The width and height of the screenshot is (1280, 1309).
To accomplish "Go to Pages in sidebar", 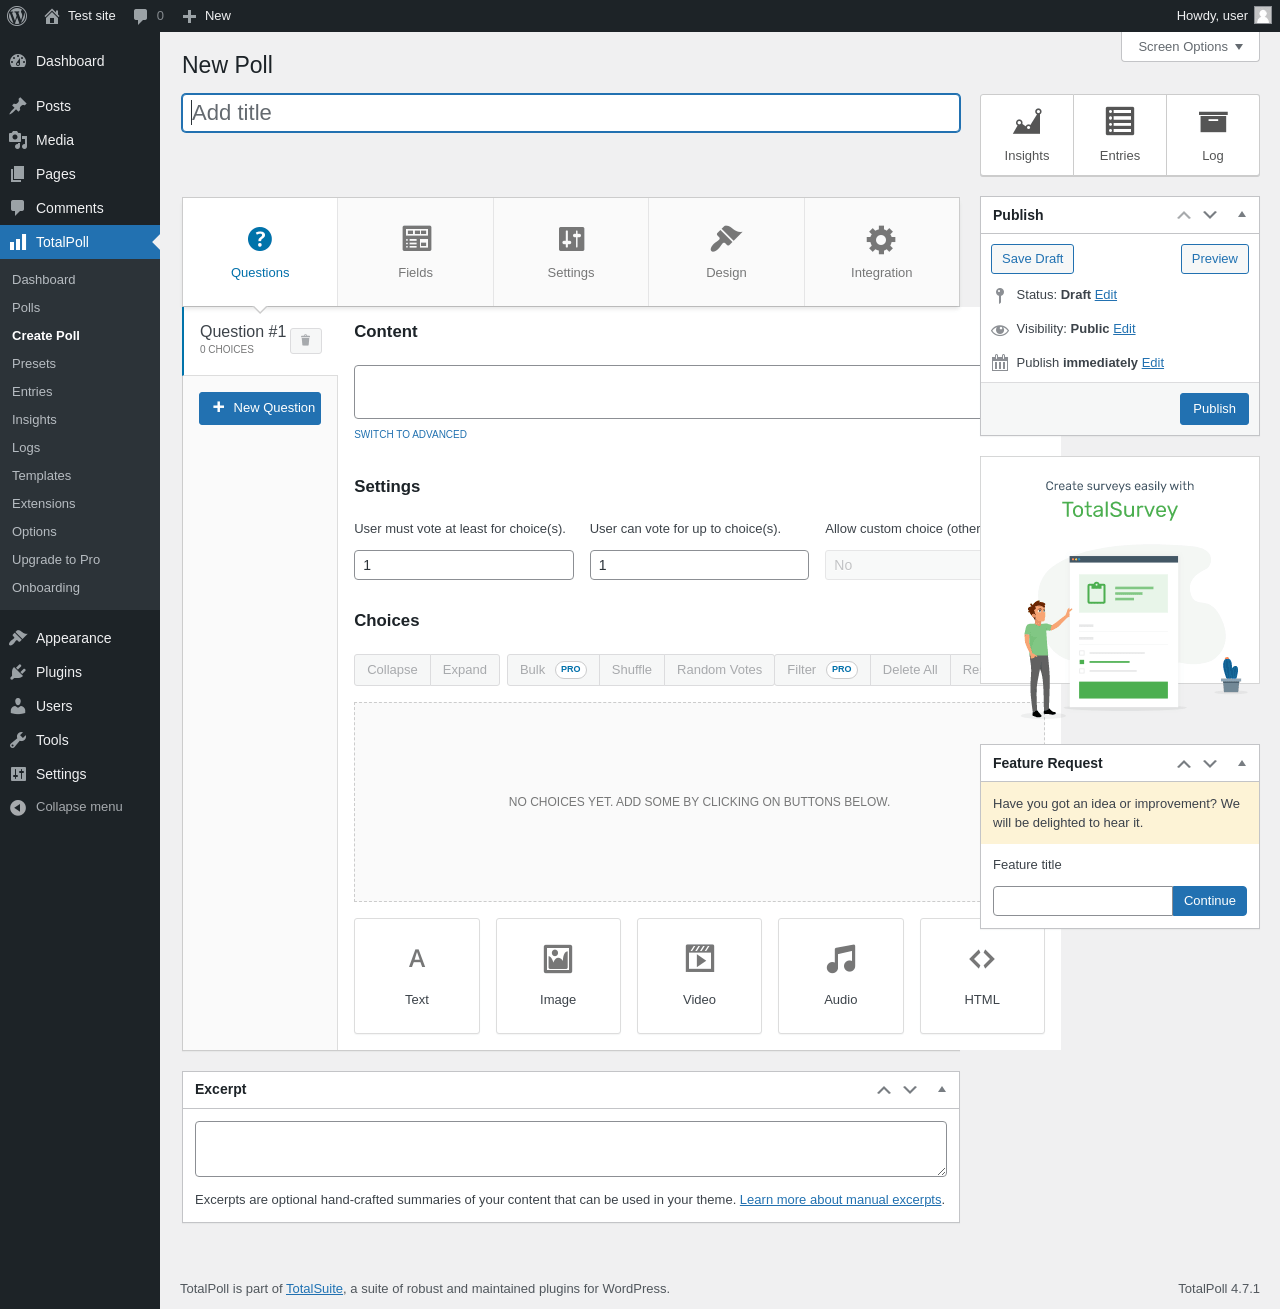I will coord(80,174).
